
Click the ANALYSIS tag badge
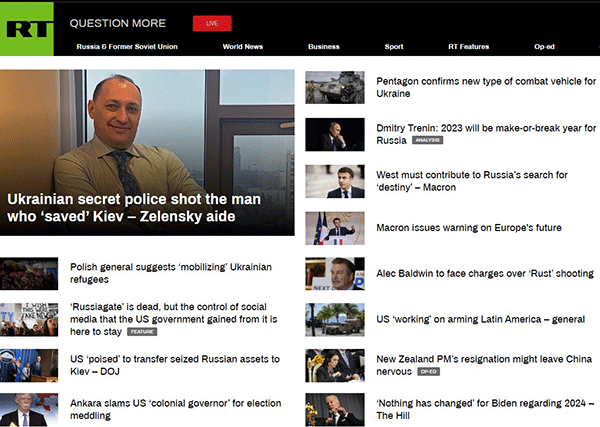pyautogui.click(x=427, y=140)
